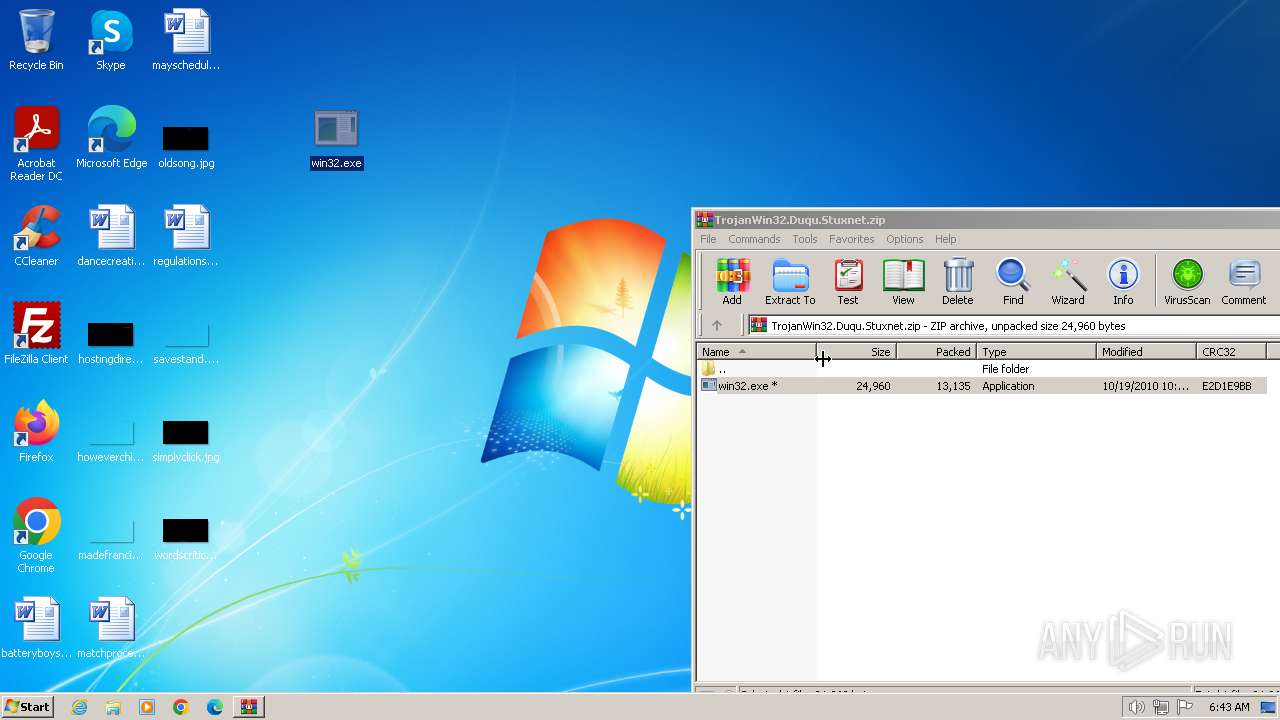Select the Recycle Bin desktop icon
Image resolution: width=1280 pixels, height=720 pixels.
[36, 41]
